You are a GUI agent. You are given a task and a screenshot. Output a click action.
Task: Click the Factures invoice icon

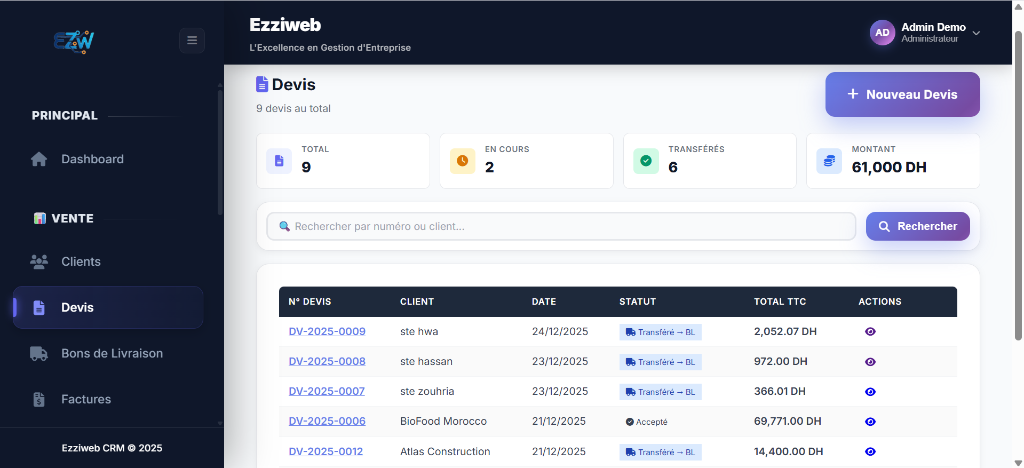pyautogui.click(x=39, y=399)
